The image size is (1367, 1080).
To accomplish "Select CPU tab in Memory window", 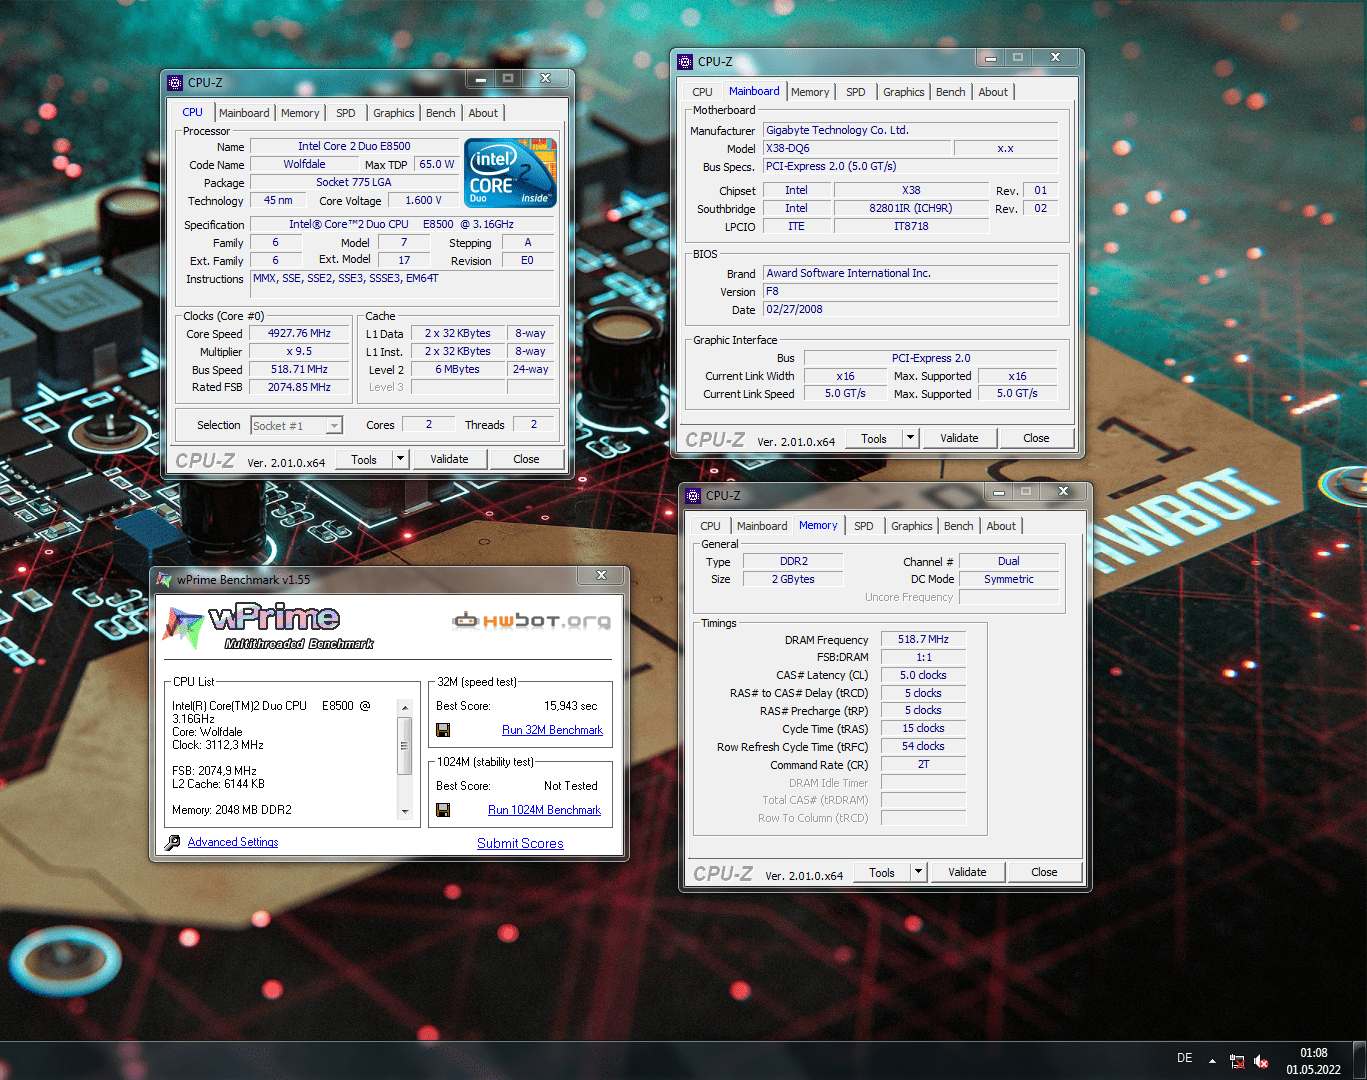I will tap(711, 526).
